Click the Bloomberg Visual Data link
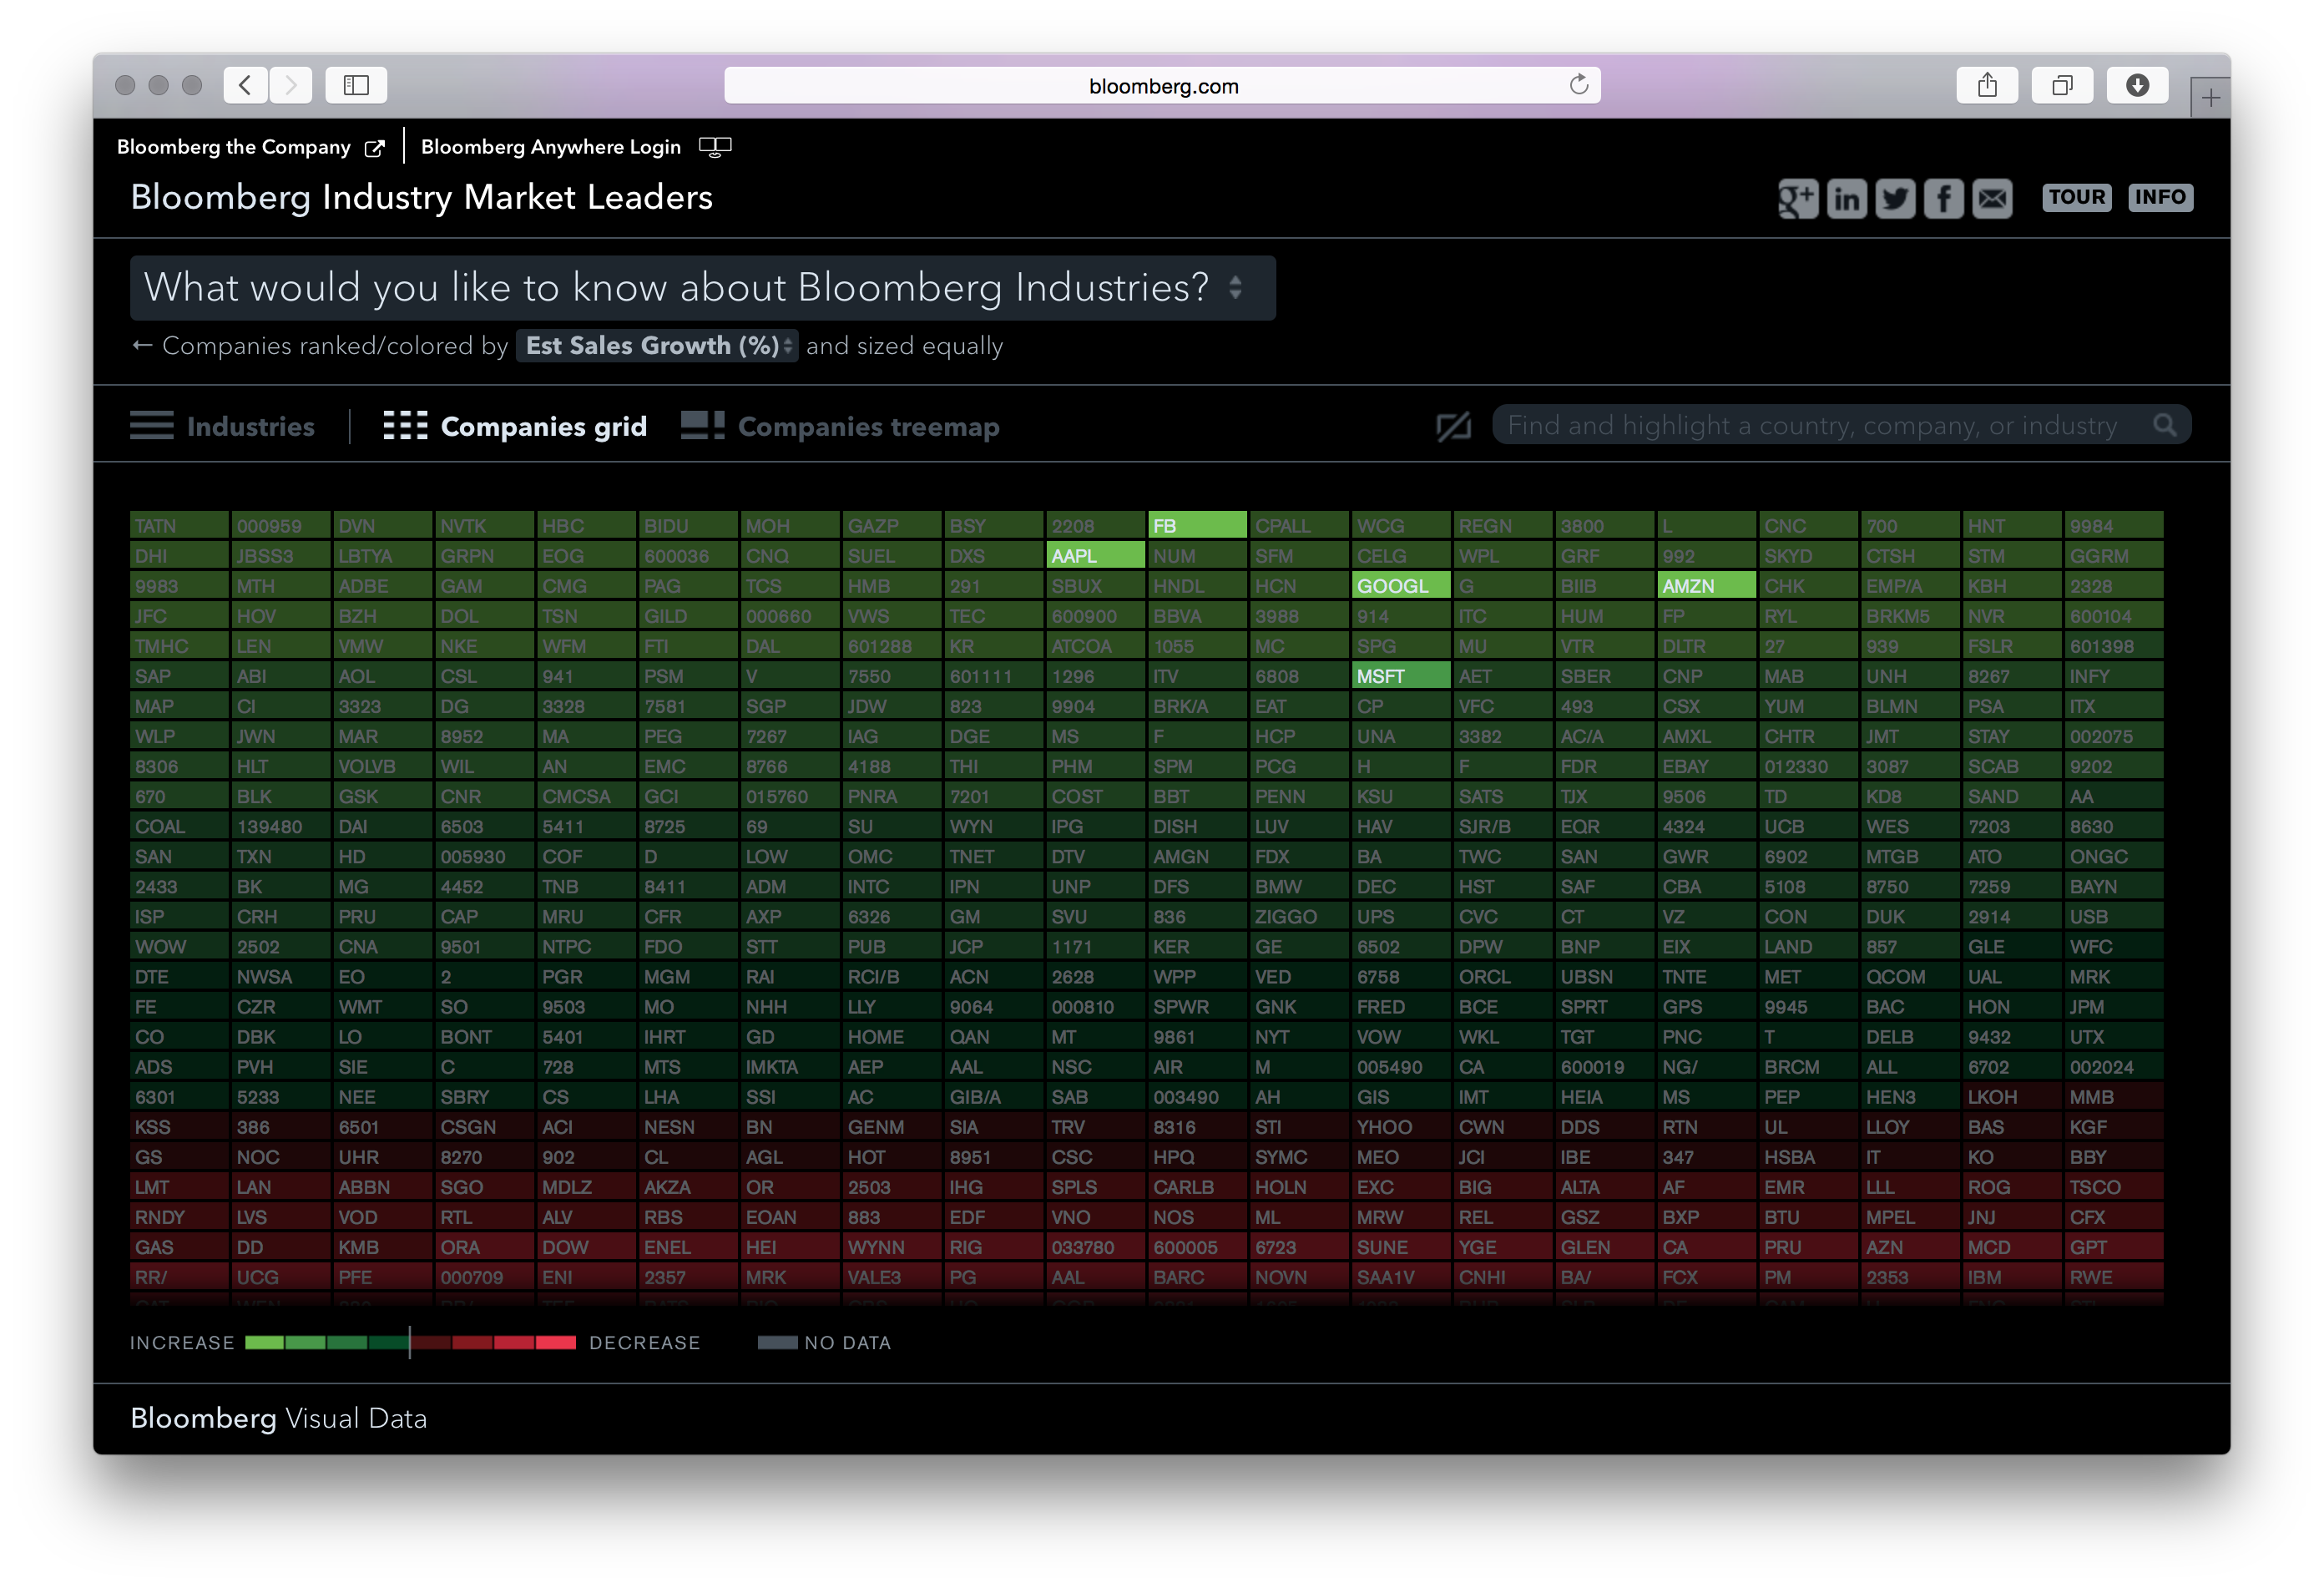2324x1588 pixels. (x=278, y=1418)
